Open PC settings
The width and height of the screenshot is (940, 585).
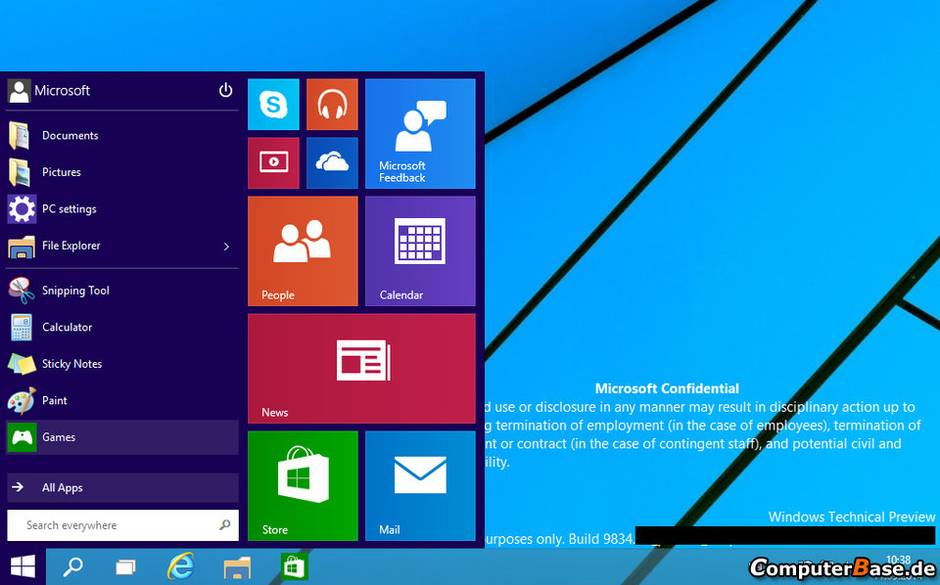pyautogui.click(x=122, y=209)
